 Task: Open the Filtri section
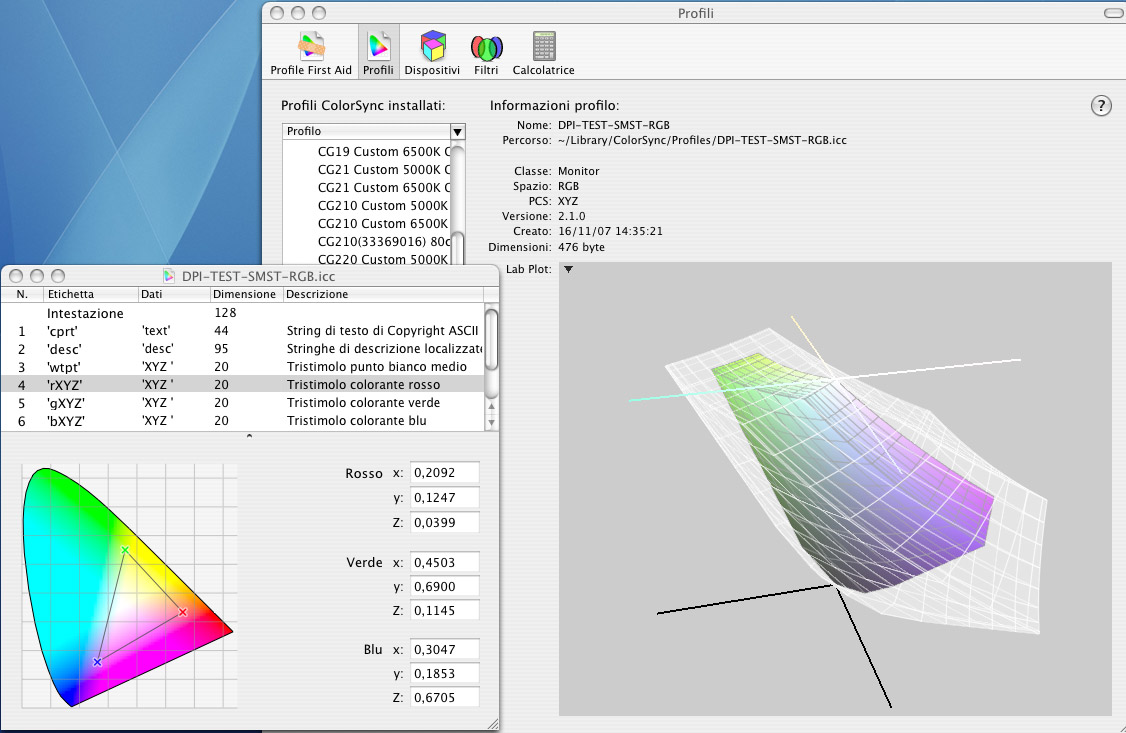pos(486,53)
